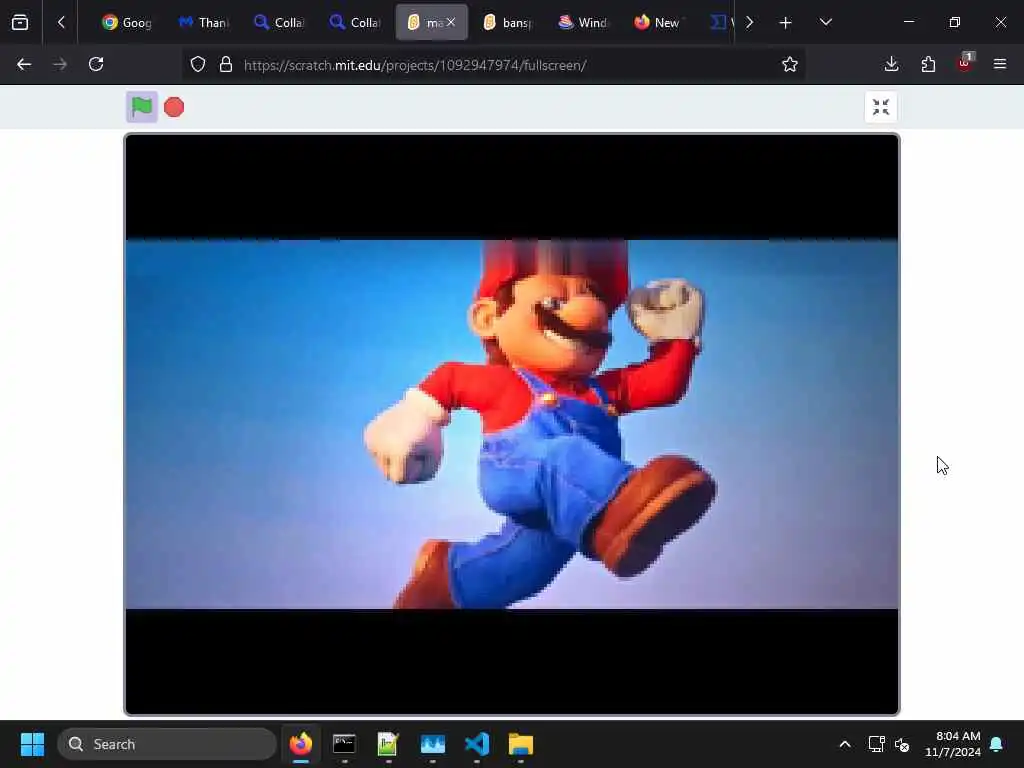Open clock showing 8:04 AM 11/7/2024

tap(952, 744)
